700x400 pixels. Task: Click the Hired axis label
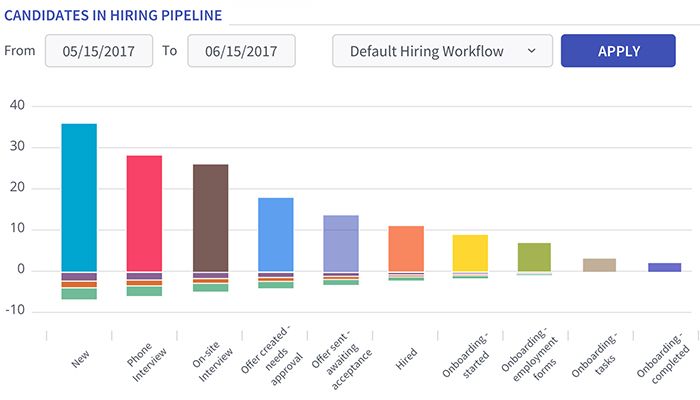406,357
